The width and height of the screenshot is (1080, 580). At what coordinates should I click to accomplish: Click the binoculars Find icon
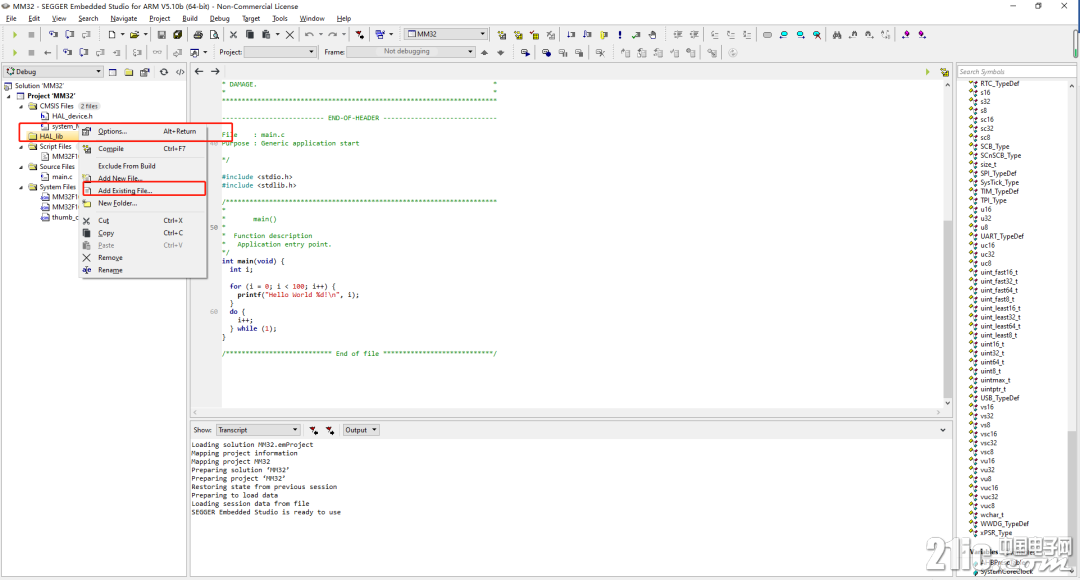click(x=837, y=34)
